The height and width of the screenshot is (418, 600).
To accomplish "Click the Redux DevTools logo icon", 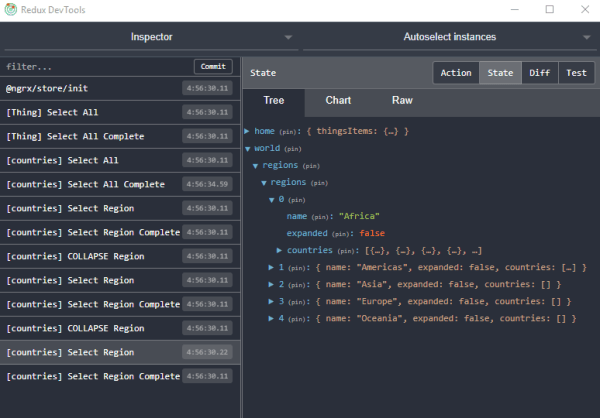I will pyautogui.click(x=11, y=9).
